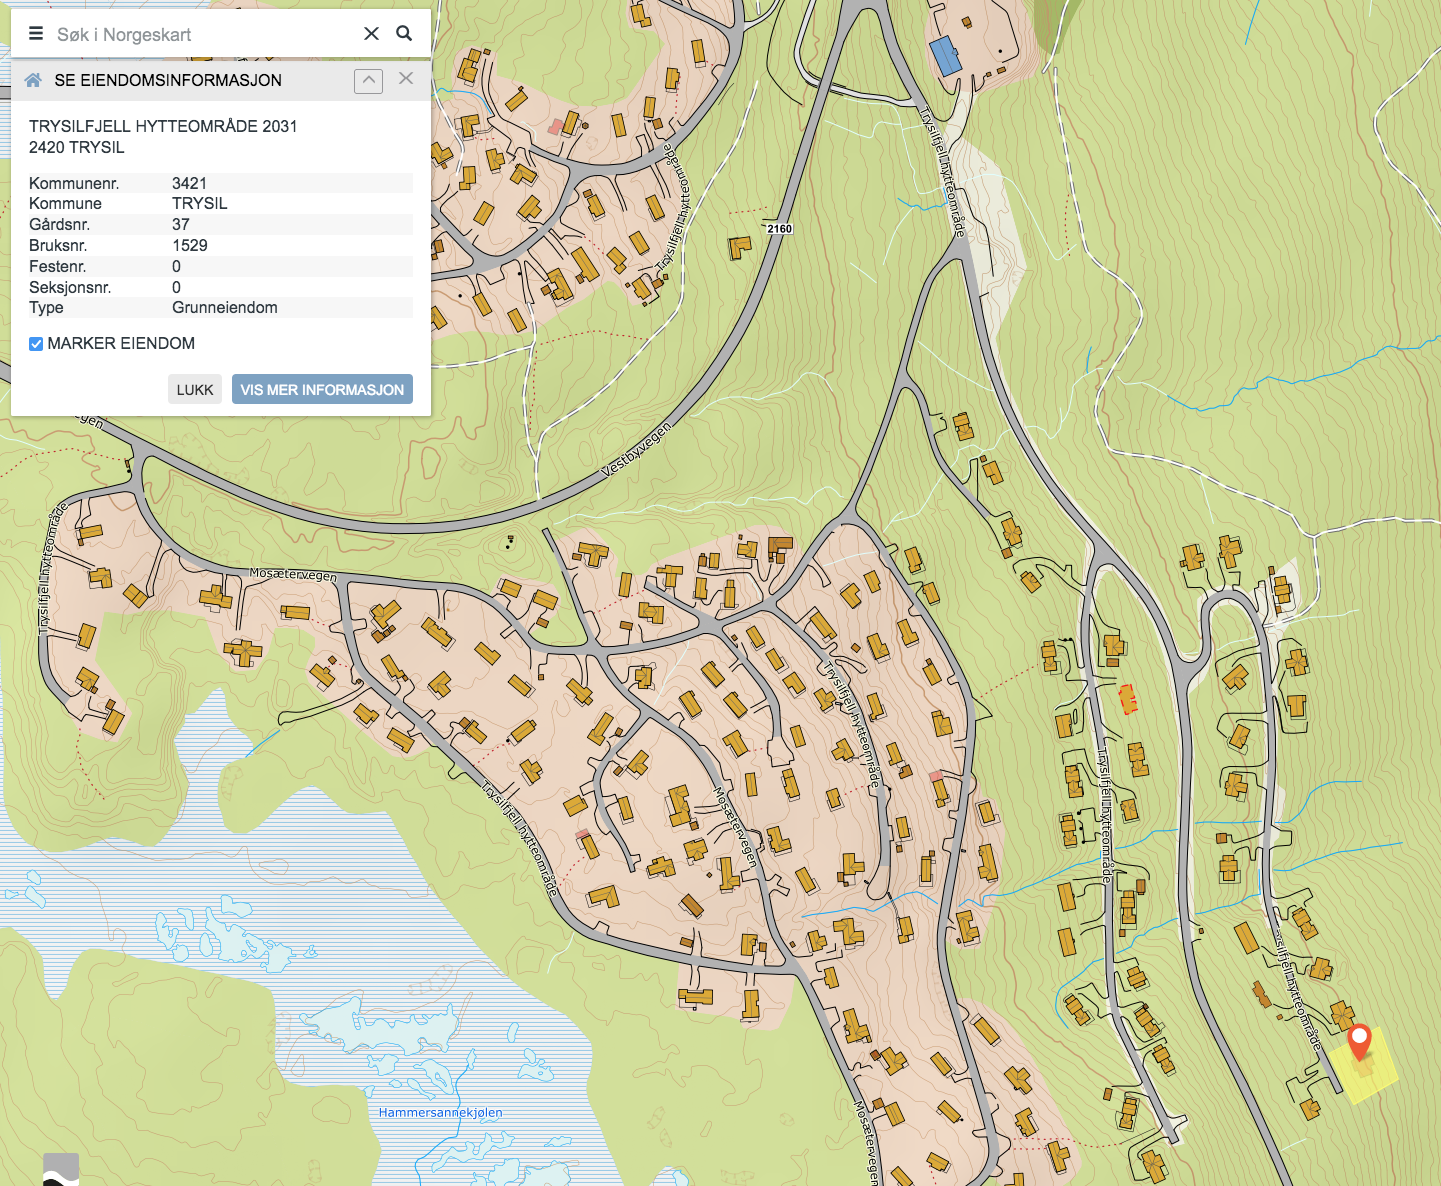The width and height of the screenshot is (1441, 1186).
Task: Click the red dashed building outline
Action: point(1128,699)
